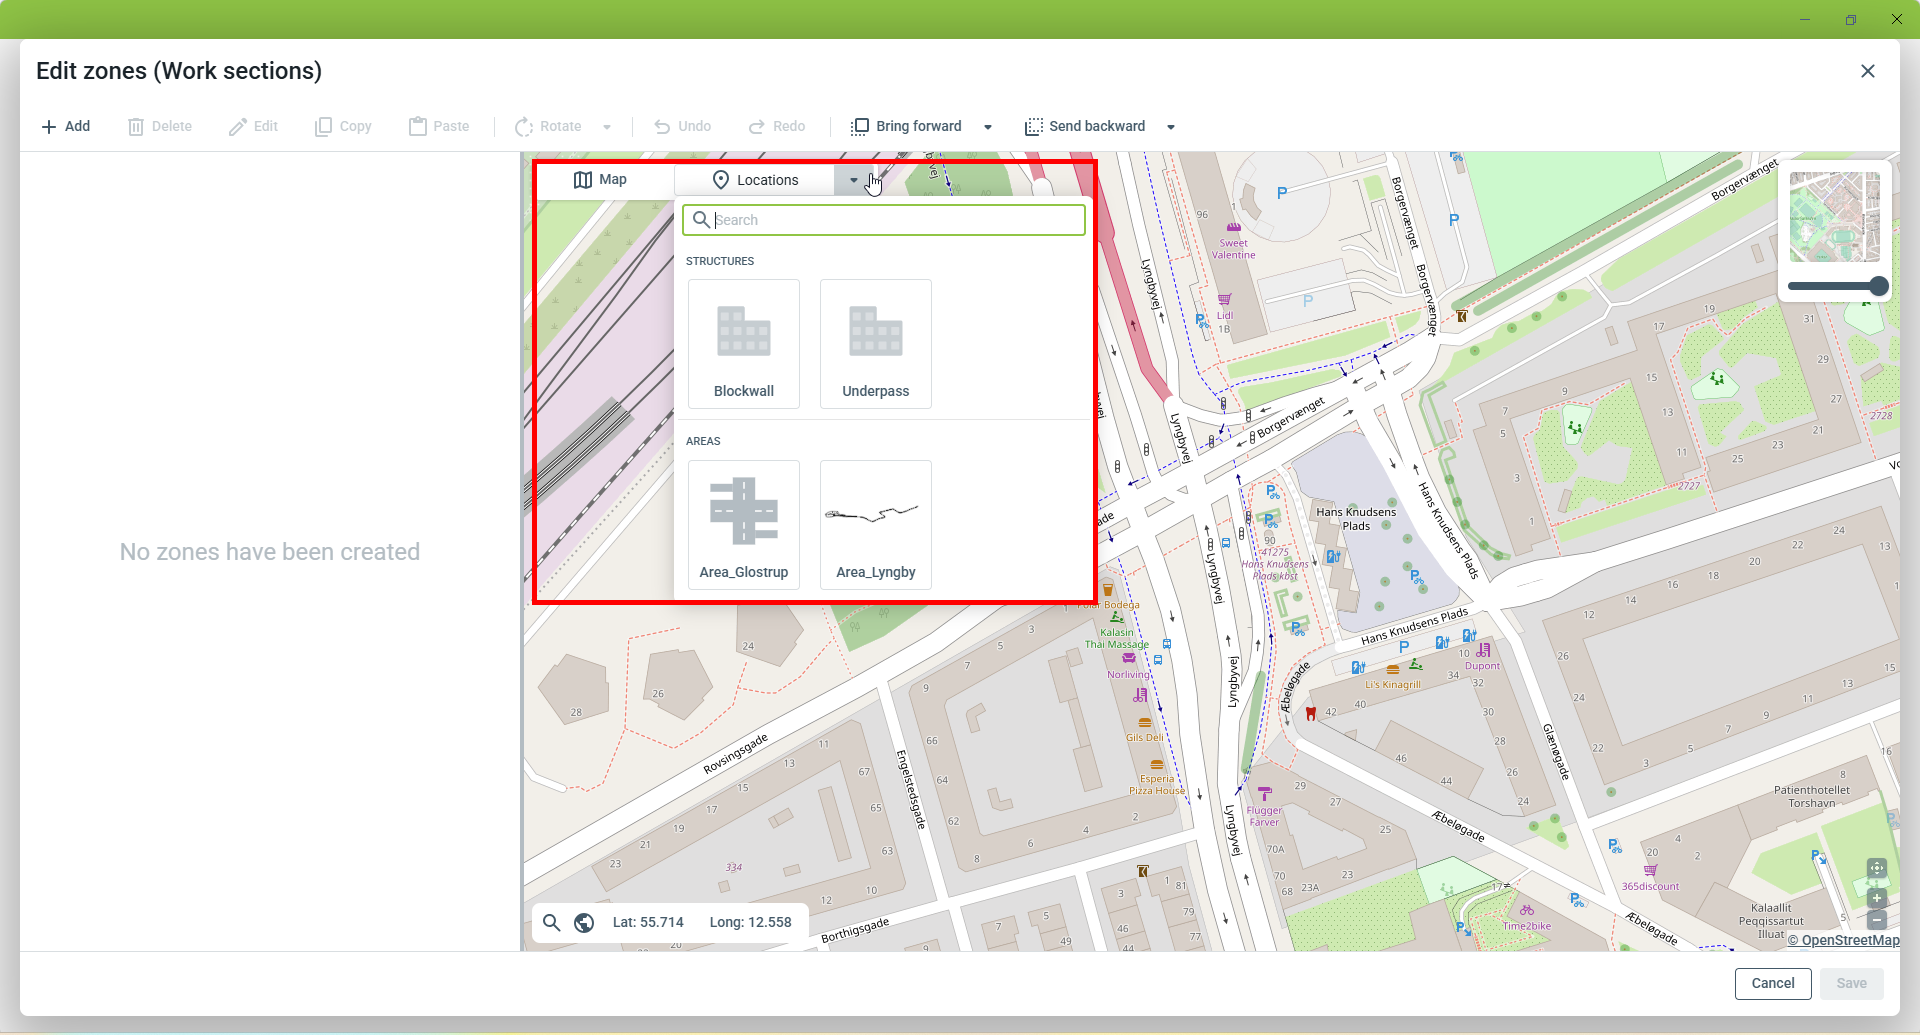Collapse the Locations dropdown arrow

[853, 180]
